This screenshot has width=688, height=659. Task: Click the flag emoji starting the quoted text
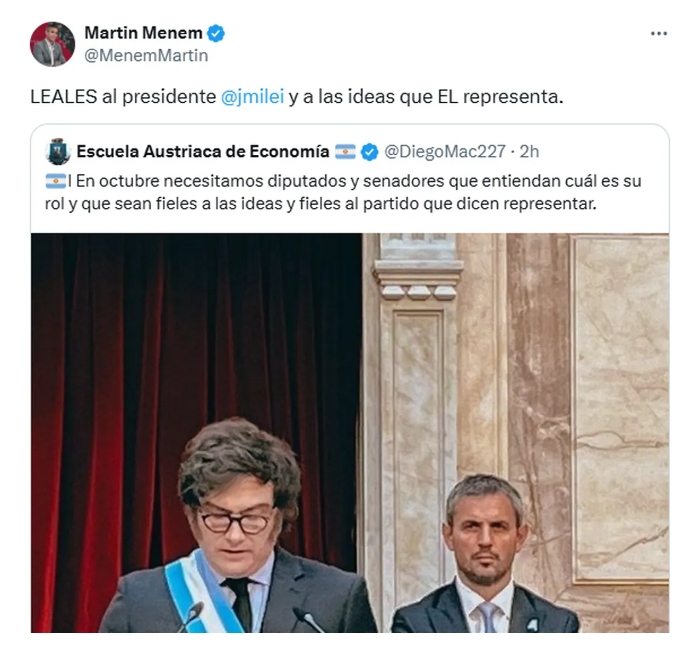click(x=56, y=181)
